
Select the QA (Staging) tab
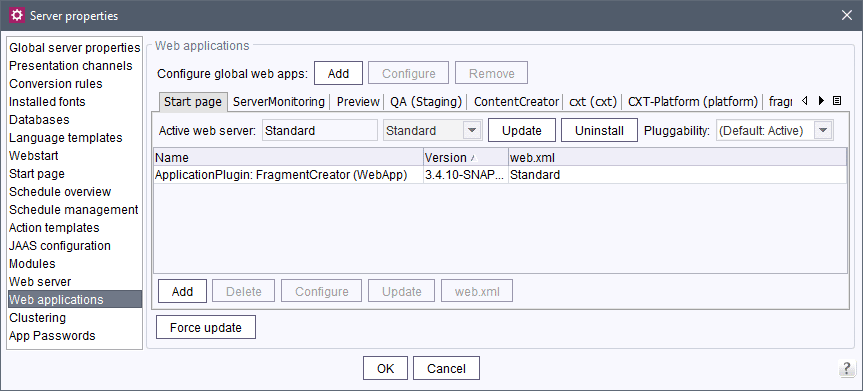coord(426,101)
